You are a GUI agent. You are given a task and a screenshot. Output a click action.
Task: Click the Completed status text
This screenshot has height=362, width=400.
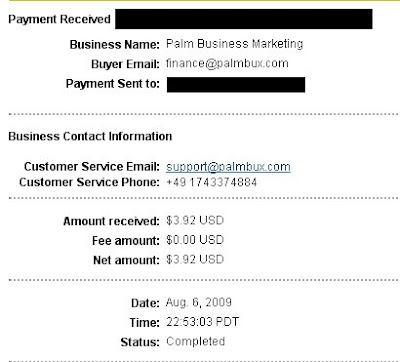point(196,341)
